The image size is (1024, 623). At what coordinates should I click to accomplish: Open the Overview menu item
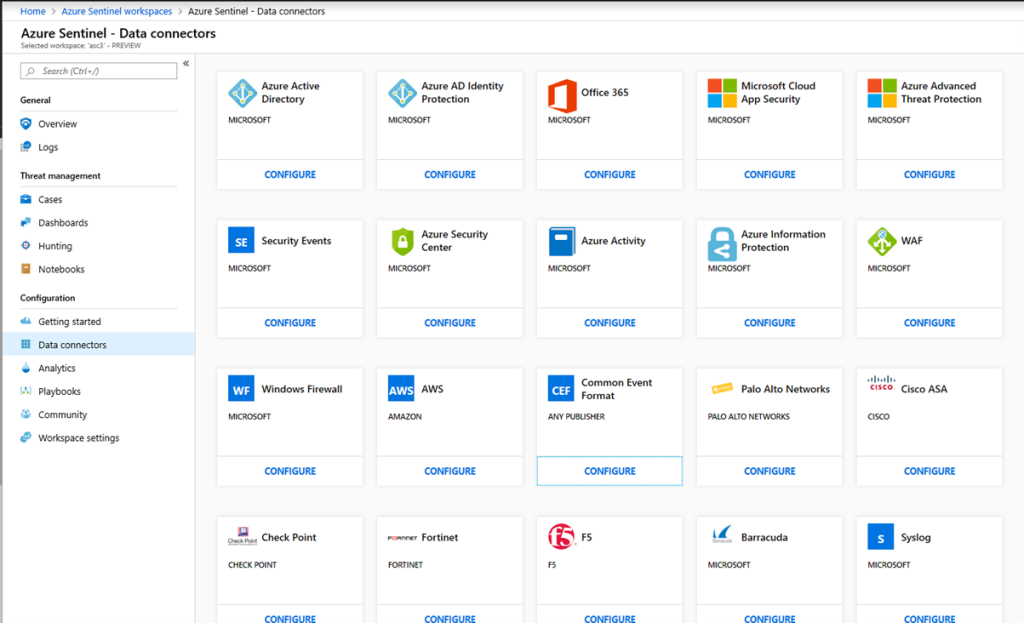[x=57, y=124]
